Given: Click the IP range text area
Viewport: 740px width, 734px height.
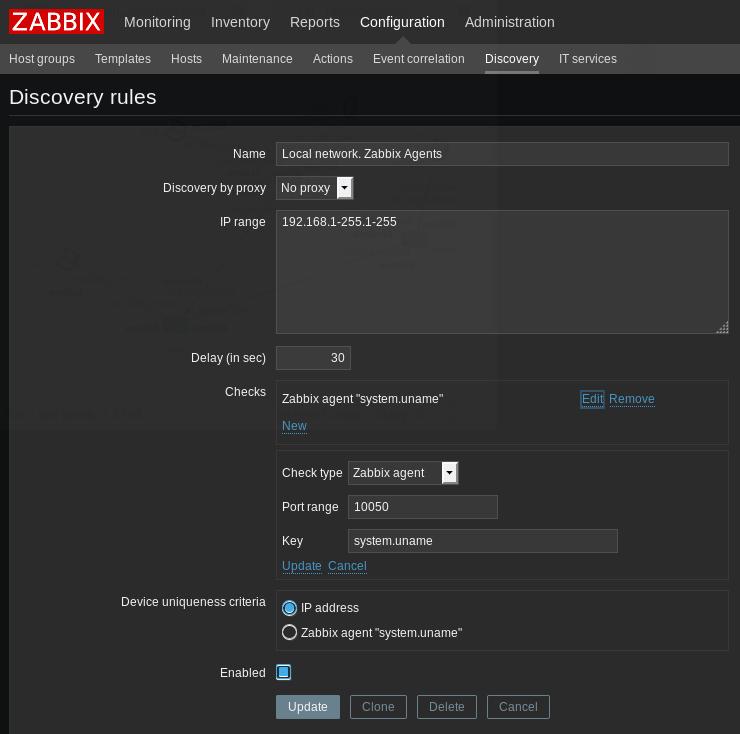Looking at the screenshot, I should point(502,272).
